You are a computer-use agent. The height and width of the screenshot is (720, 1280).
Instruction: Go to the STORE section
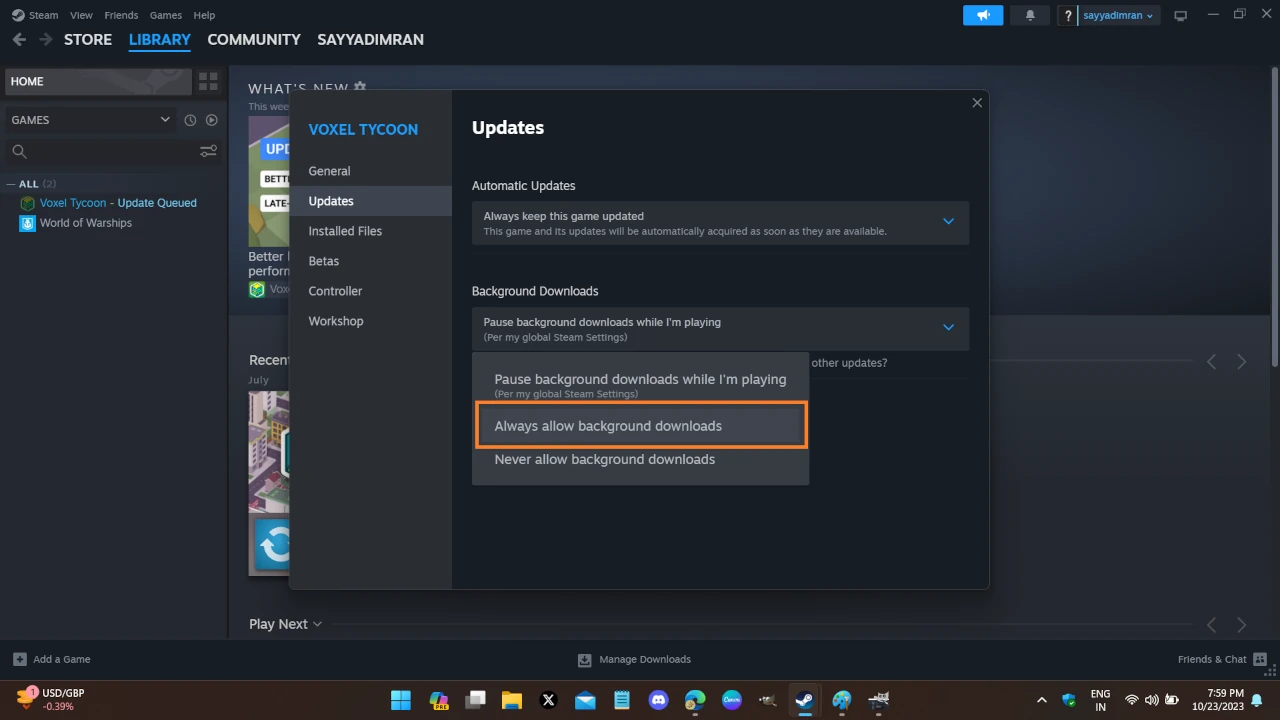tap(88, 39)
